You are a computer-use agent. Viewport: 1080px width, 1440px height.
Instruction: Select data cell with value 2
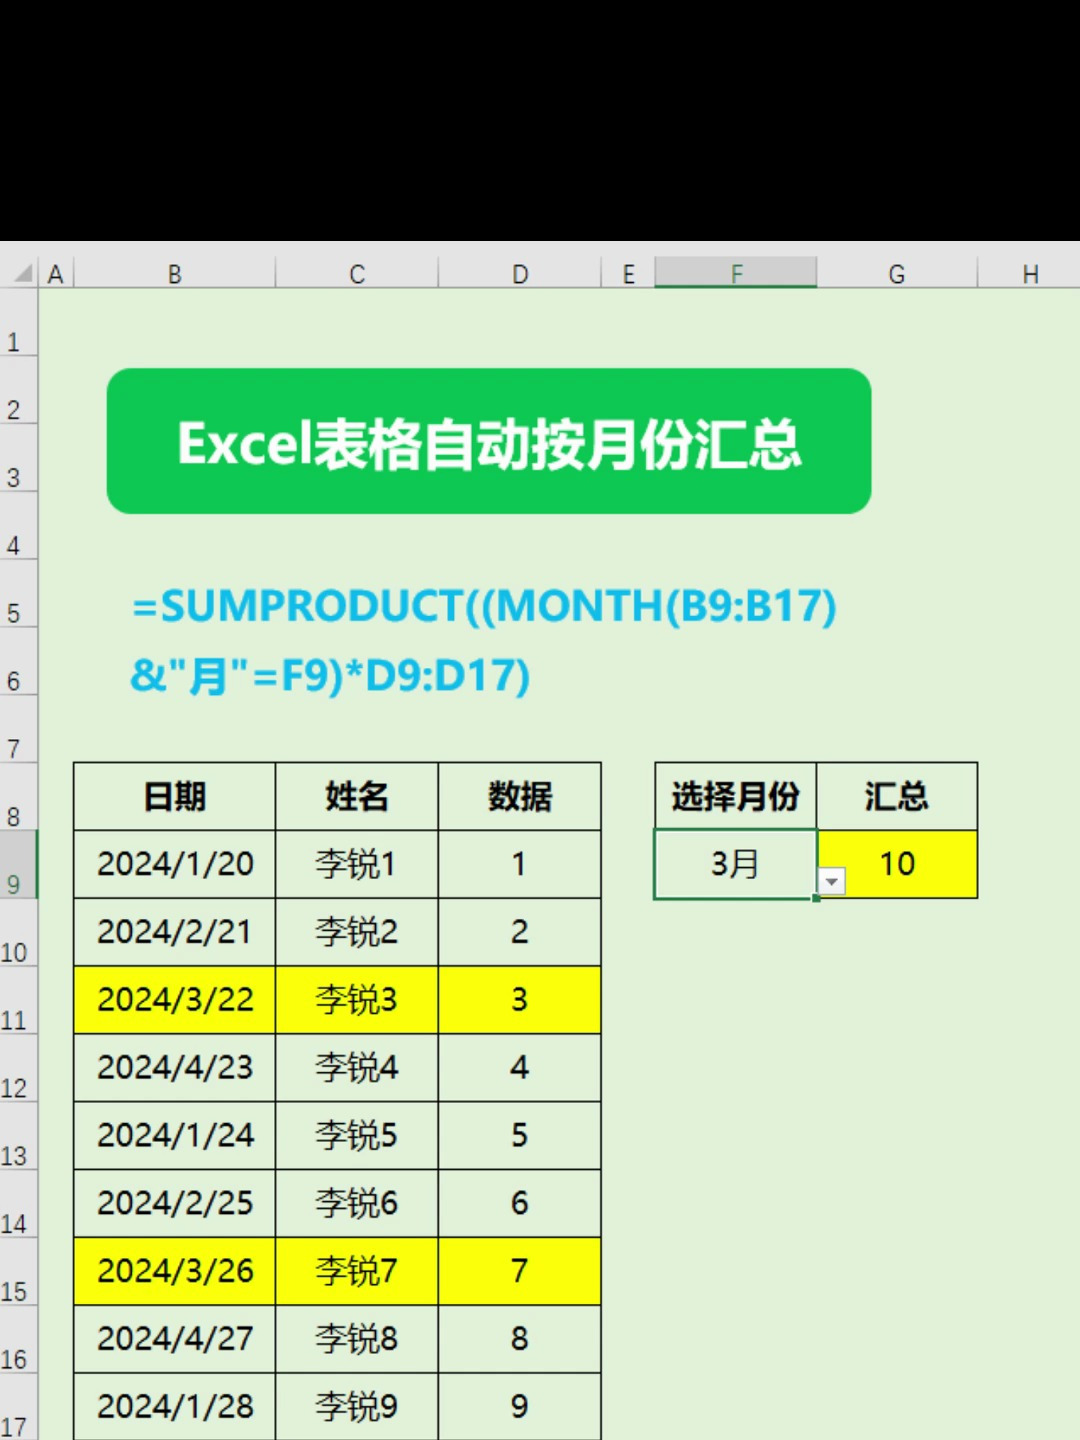(x=520, y=932)
